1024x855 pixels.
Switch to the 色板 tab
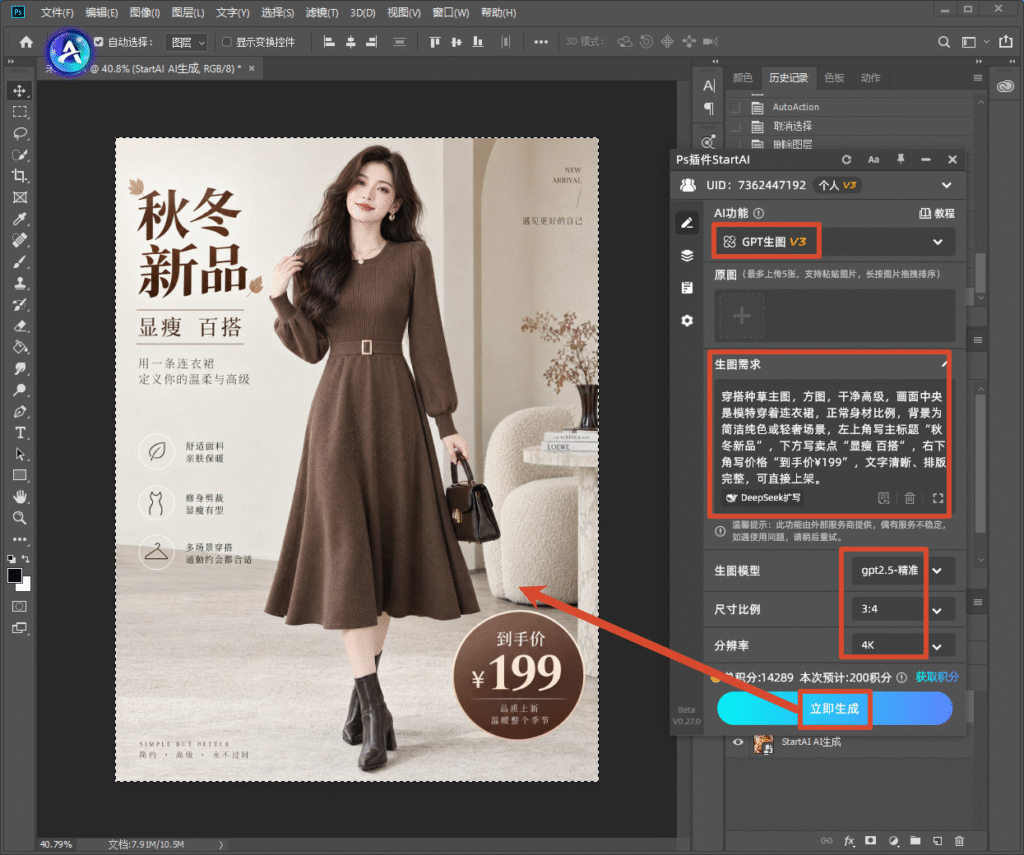(x=834, y=78)
